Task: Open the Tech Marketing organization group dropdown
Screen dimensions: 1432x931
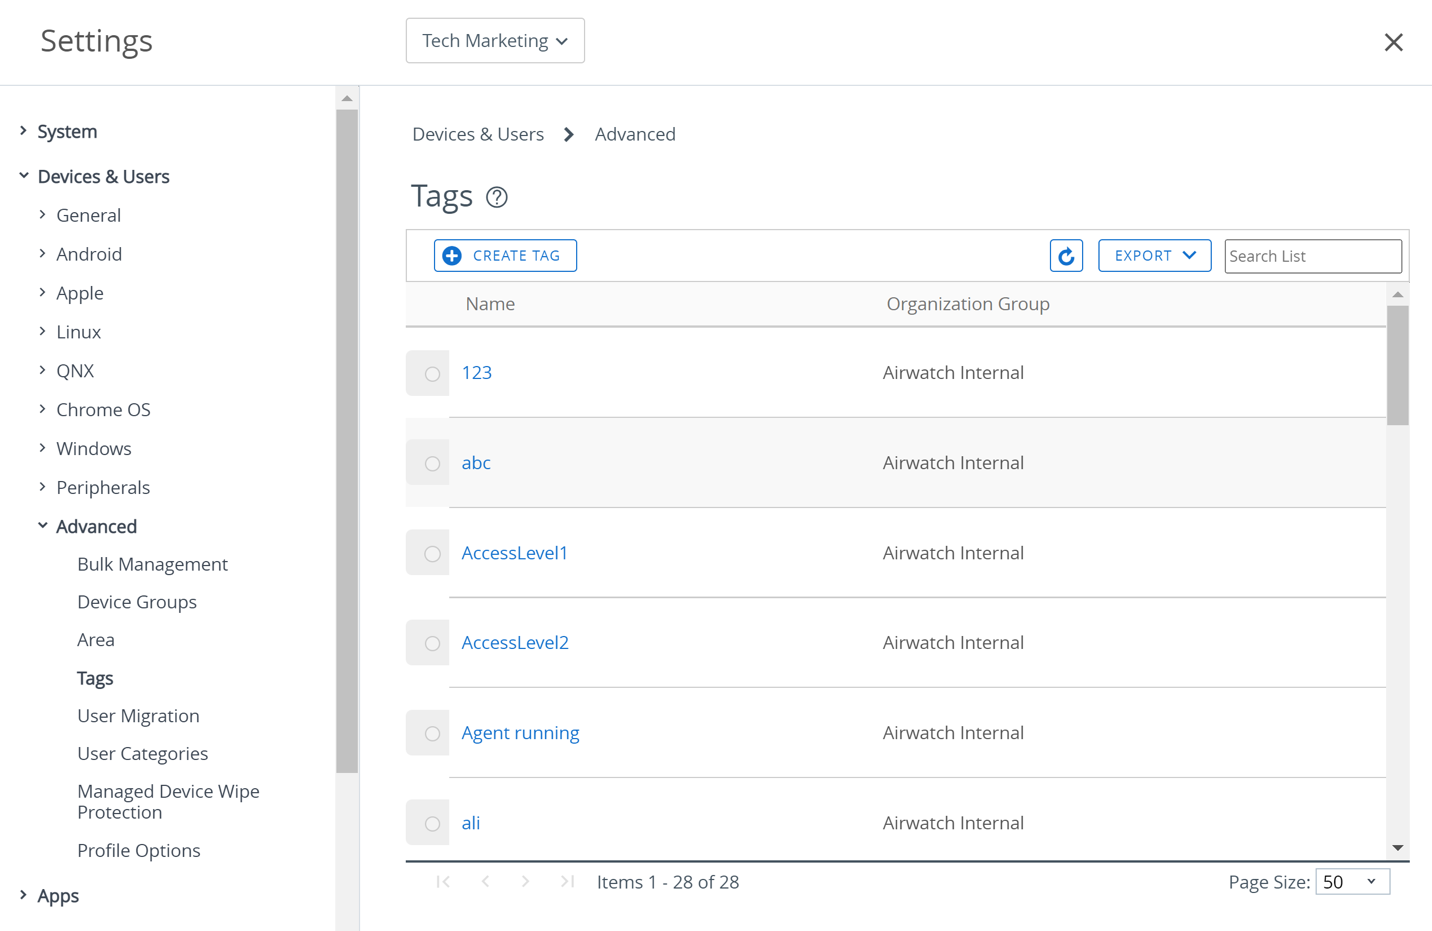Action: coord(495,40)
